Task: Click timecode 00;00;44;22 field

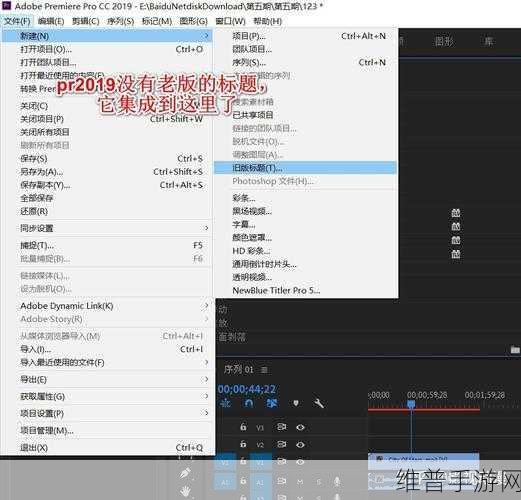Action: [247, 389]
